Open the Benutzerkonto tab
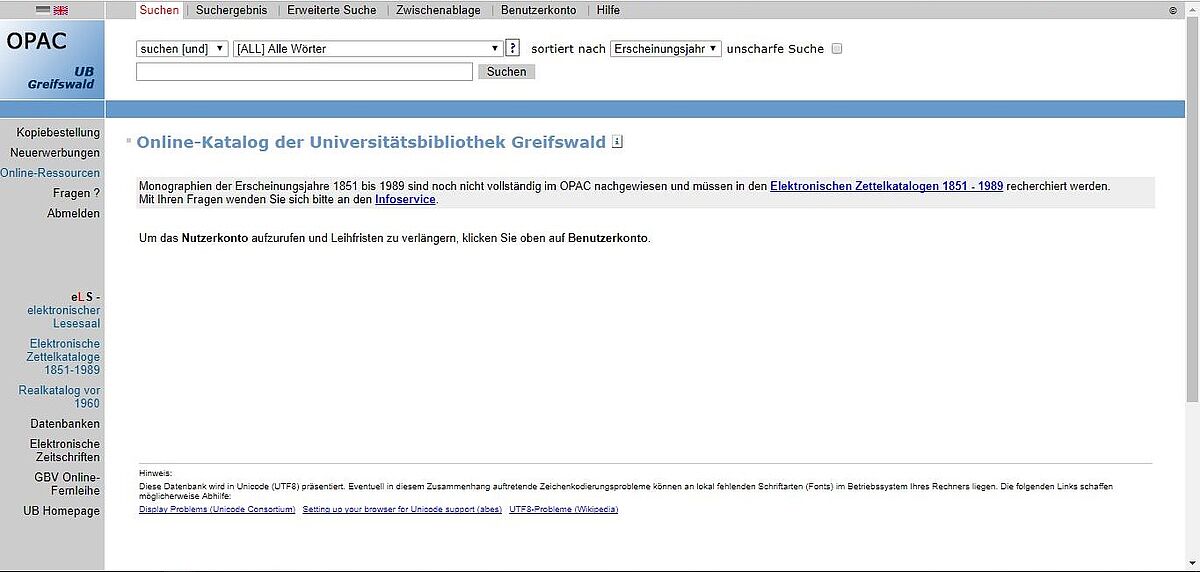The width and height of the screenshot is (1200, 572). point(538,10)
